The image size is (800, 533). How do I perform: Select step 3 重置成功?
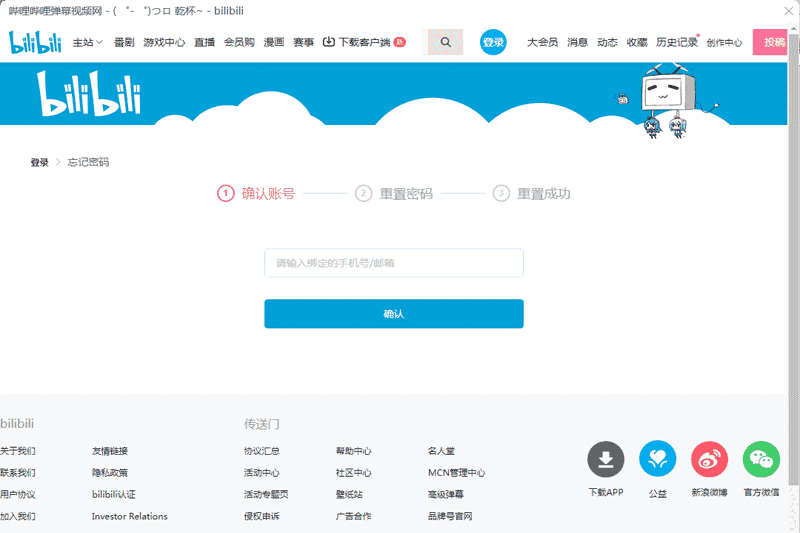[532, 193]
